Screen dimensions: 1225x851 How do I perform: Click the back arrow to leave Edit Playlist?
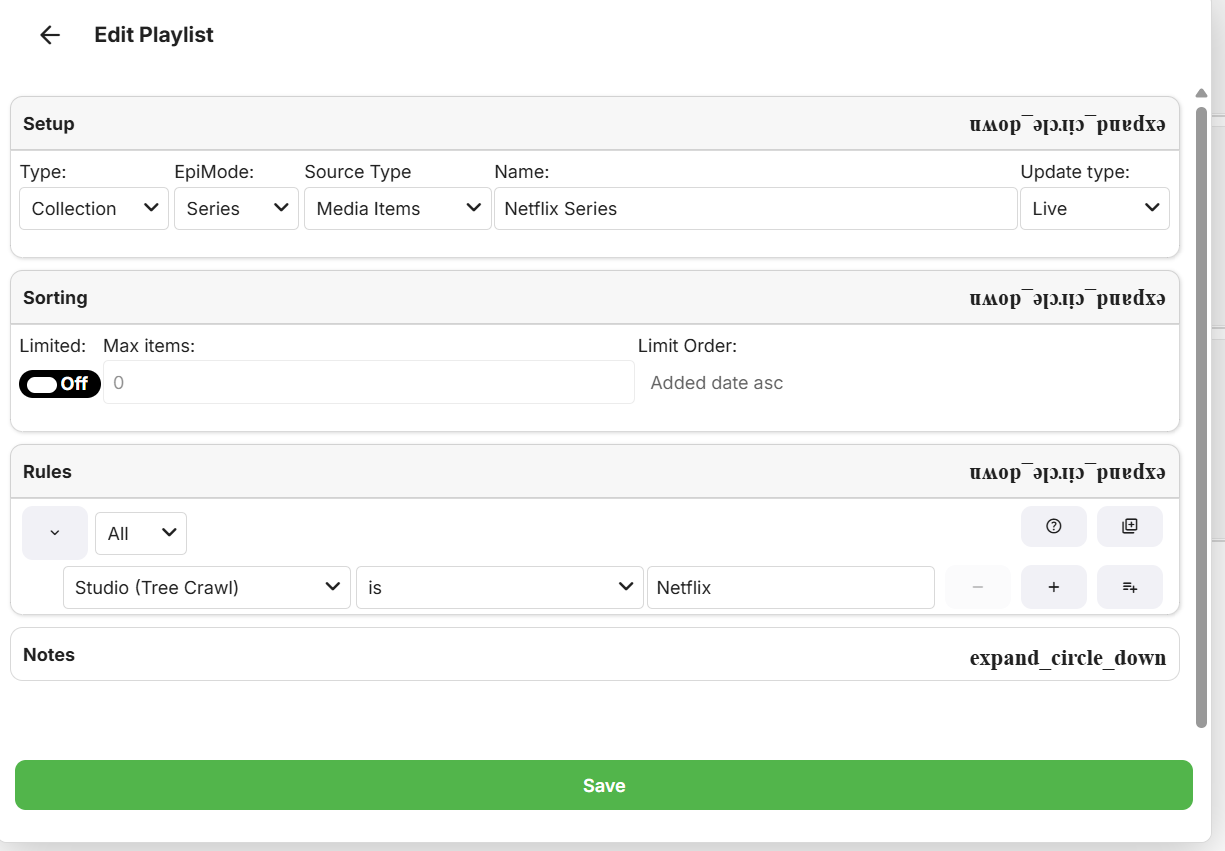(x=49, y=34)
